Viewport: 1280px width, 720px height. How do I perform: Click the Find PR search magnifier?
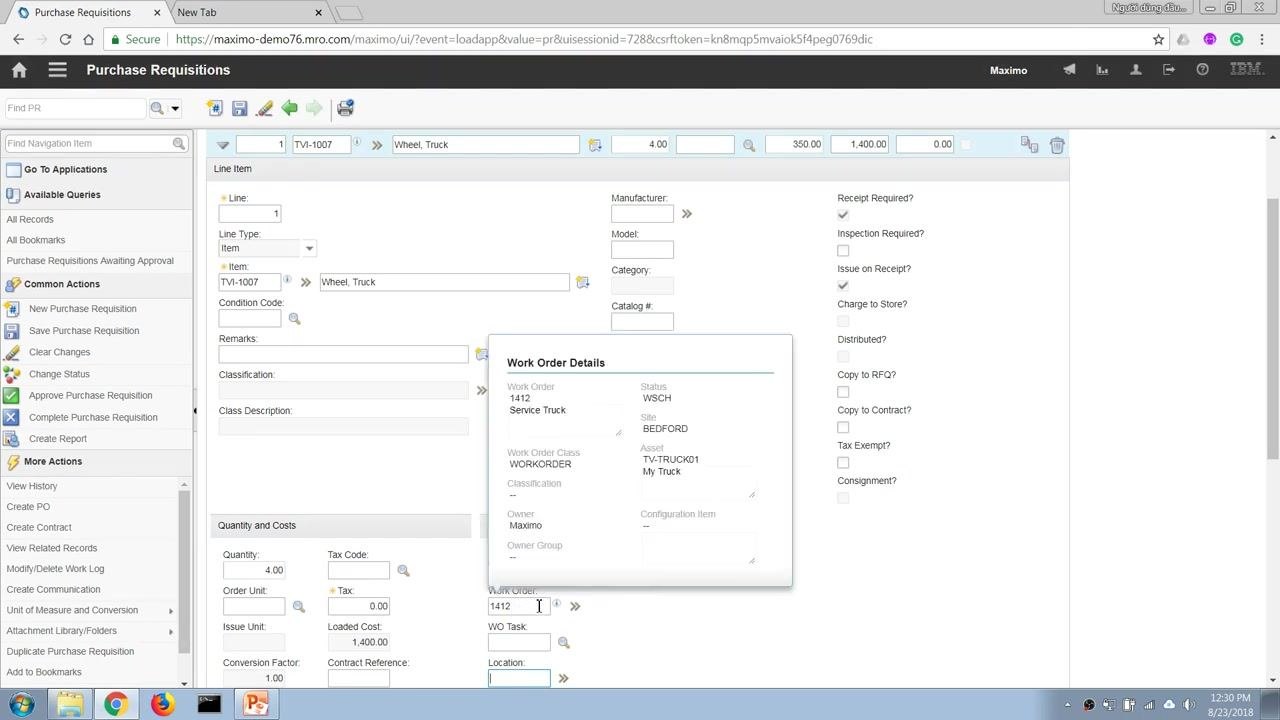click(x=157, y=108)
